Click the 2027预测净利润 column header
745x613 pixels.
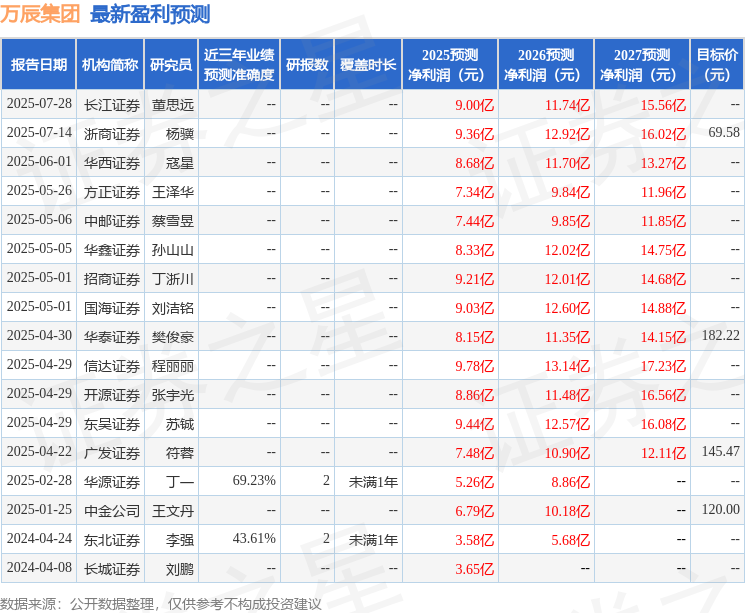coord(642,64)
